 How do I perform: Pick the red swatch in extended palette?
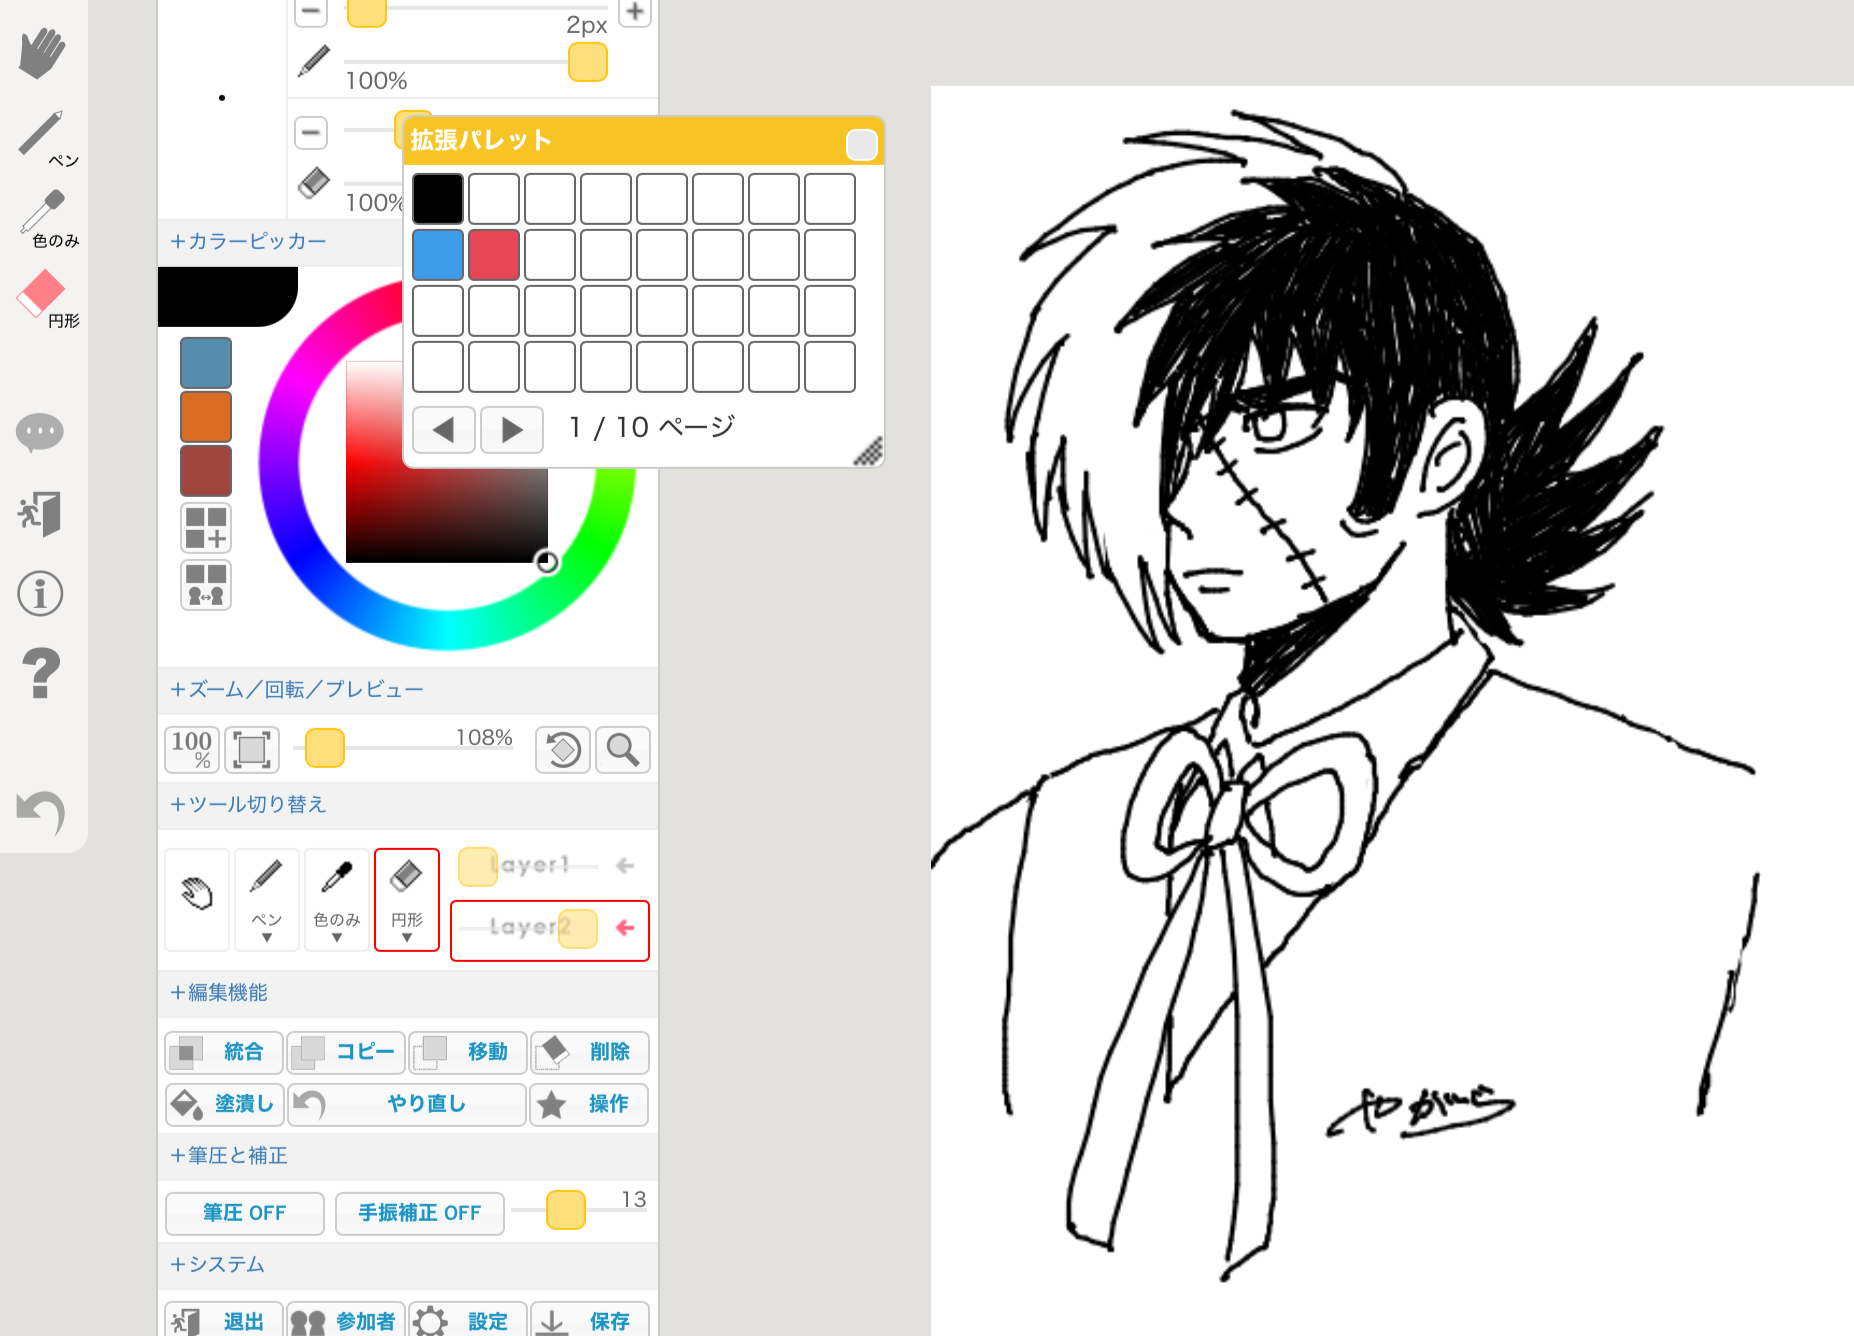click(x=494, y=255)
